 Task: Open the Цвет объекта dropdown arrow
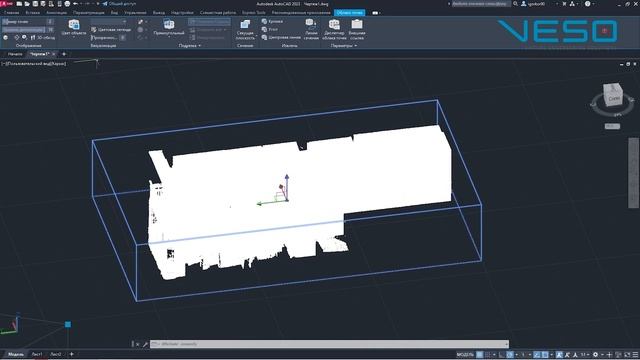coord(74,37)
